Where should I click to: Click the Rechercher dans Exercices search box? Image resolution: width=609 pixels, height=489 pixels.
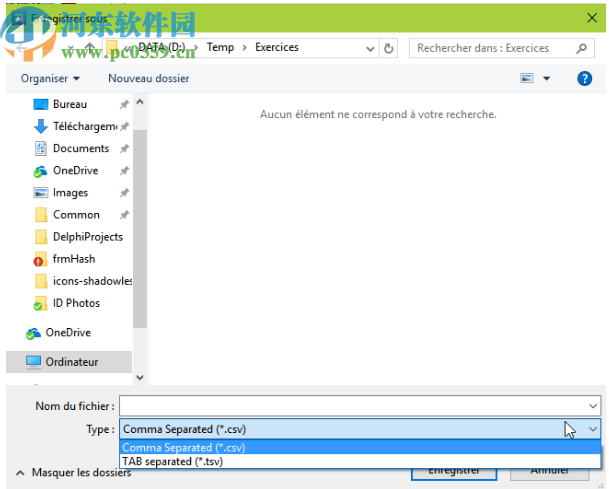pyautogui.click(x=502, y=48)
